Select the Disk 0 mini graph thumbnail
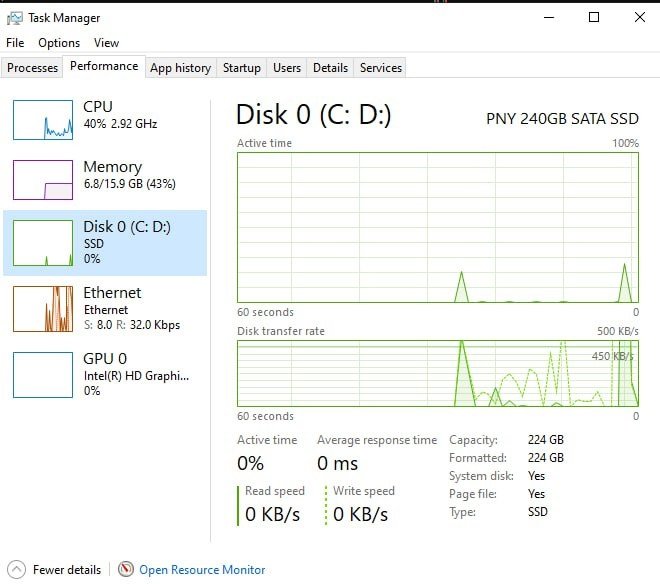The width and height of the screenshot is (660, 587). 43,243
